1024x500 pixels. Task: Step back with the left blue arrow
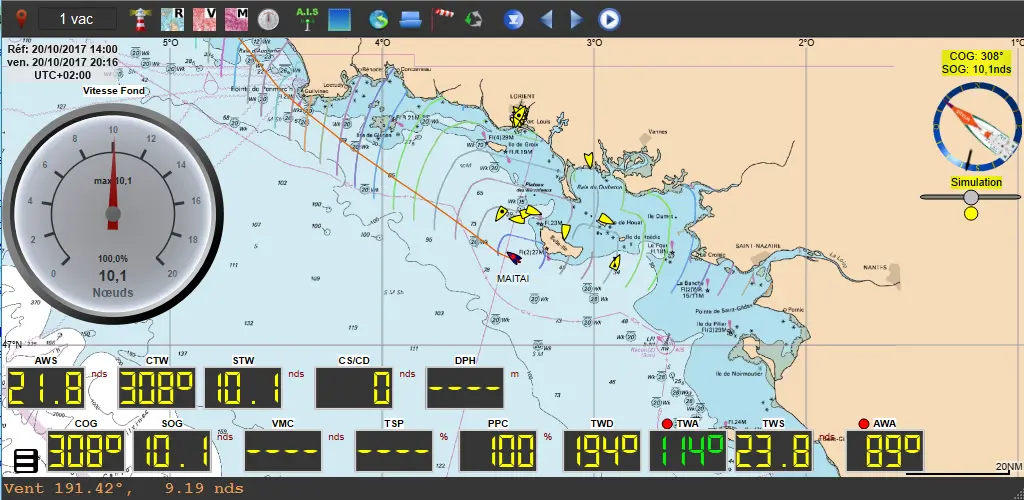[547, 20]
